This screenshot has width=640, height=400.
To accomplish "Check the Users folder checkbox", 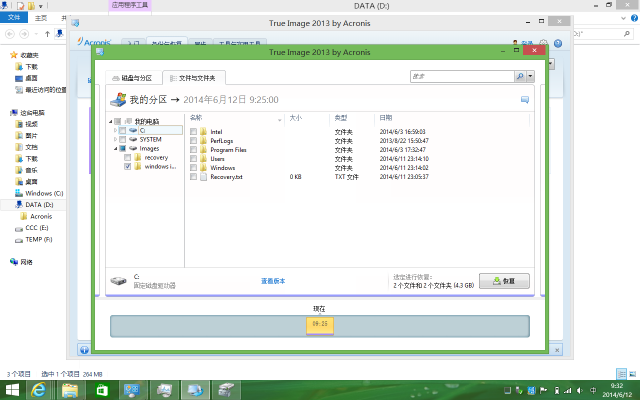I will [x=193, y=158].
